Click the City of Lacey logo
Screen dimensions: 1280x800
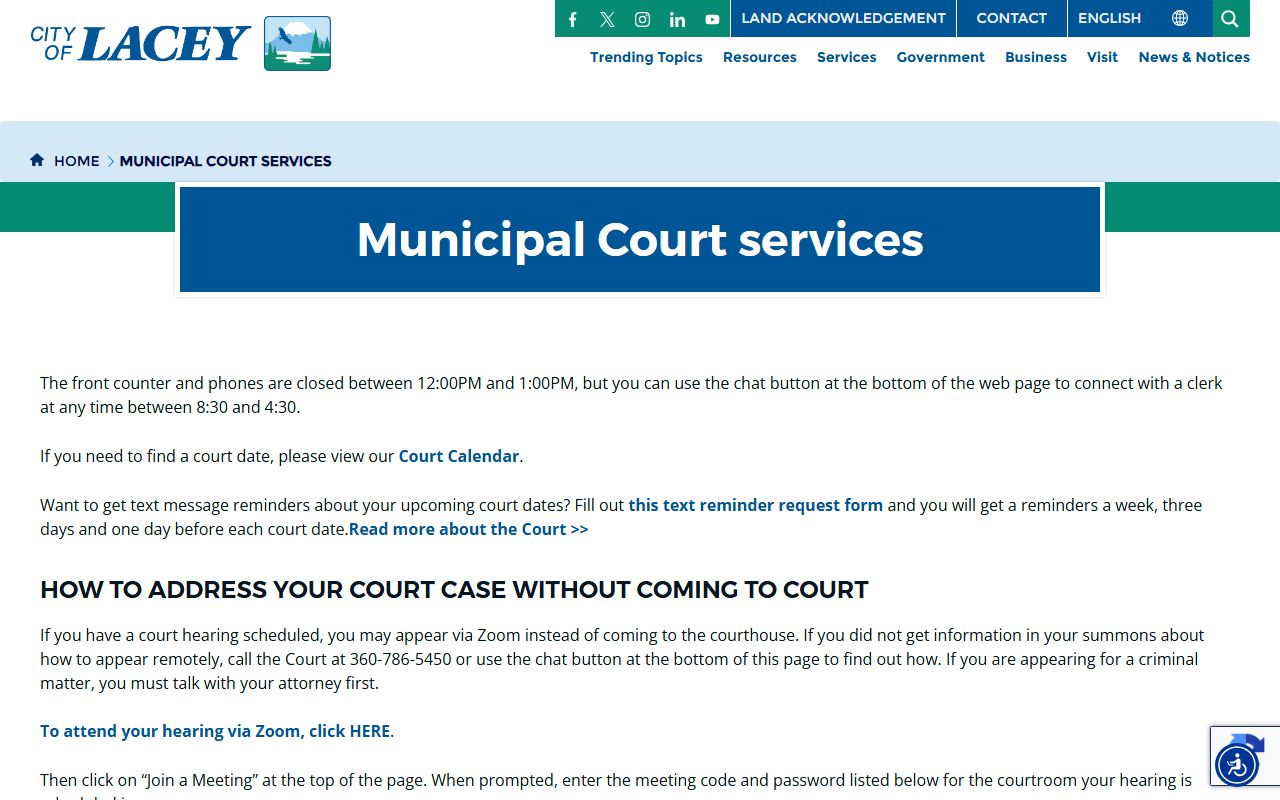point(181,43)
